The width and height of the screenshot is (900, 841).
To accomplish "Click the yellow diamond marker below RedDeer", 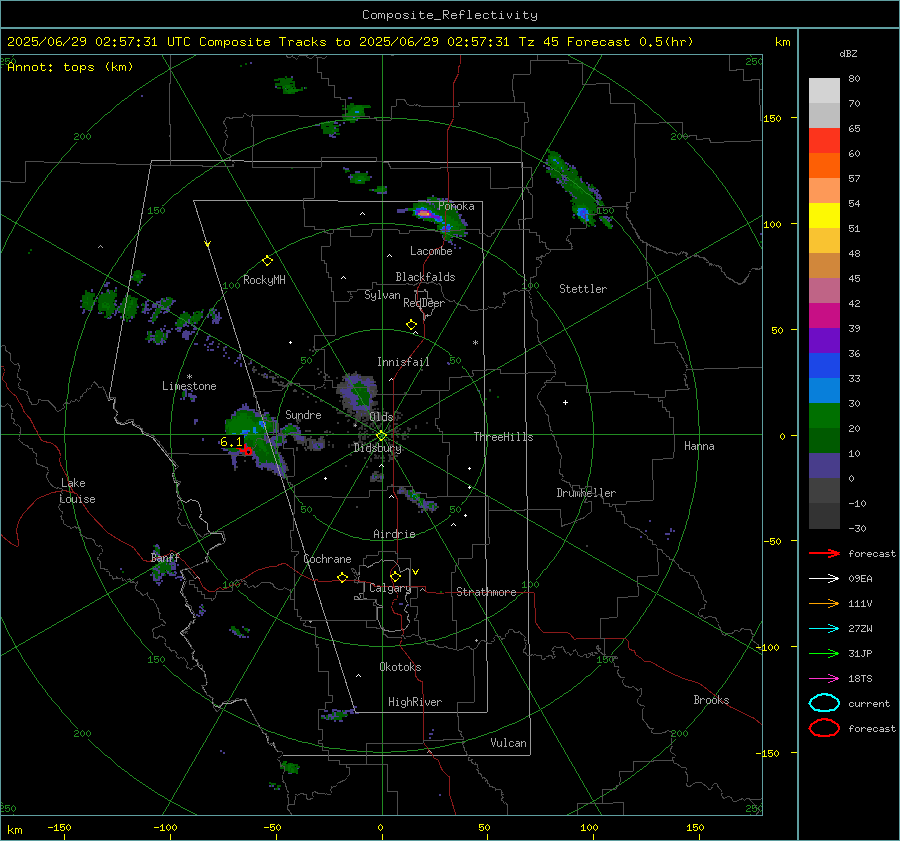I will point(411,325).
